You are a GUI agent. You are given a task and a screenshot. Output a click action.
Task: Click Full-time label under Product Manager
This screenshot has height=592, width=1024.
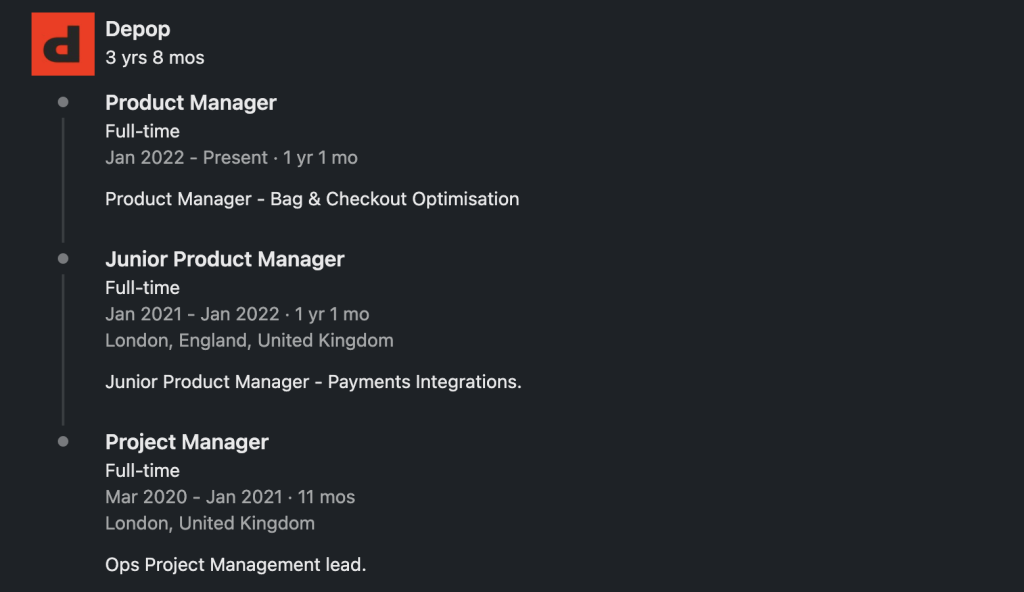[x=142, y=131]
